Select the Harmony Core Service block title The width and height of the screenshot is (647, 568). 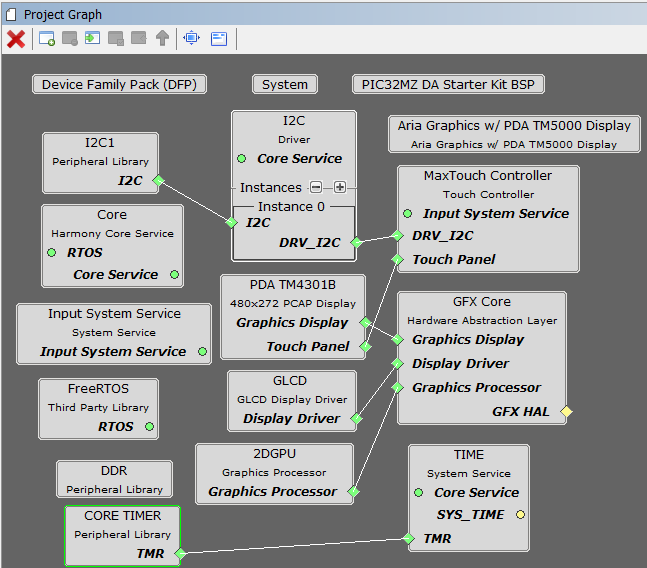(x=112, y=214)
